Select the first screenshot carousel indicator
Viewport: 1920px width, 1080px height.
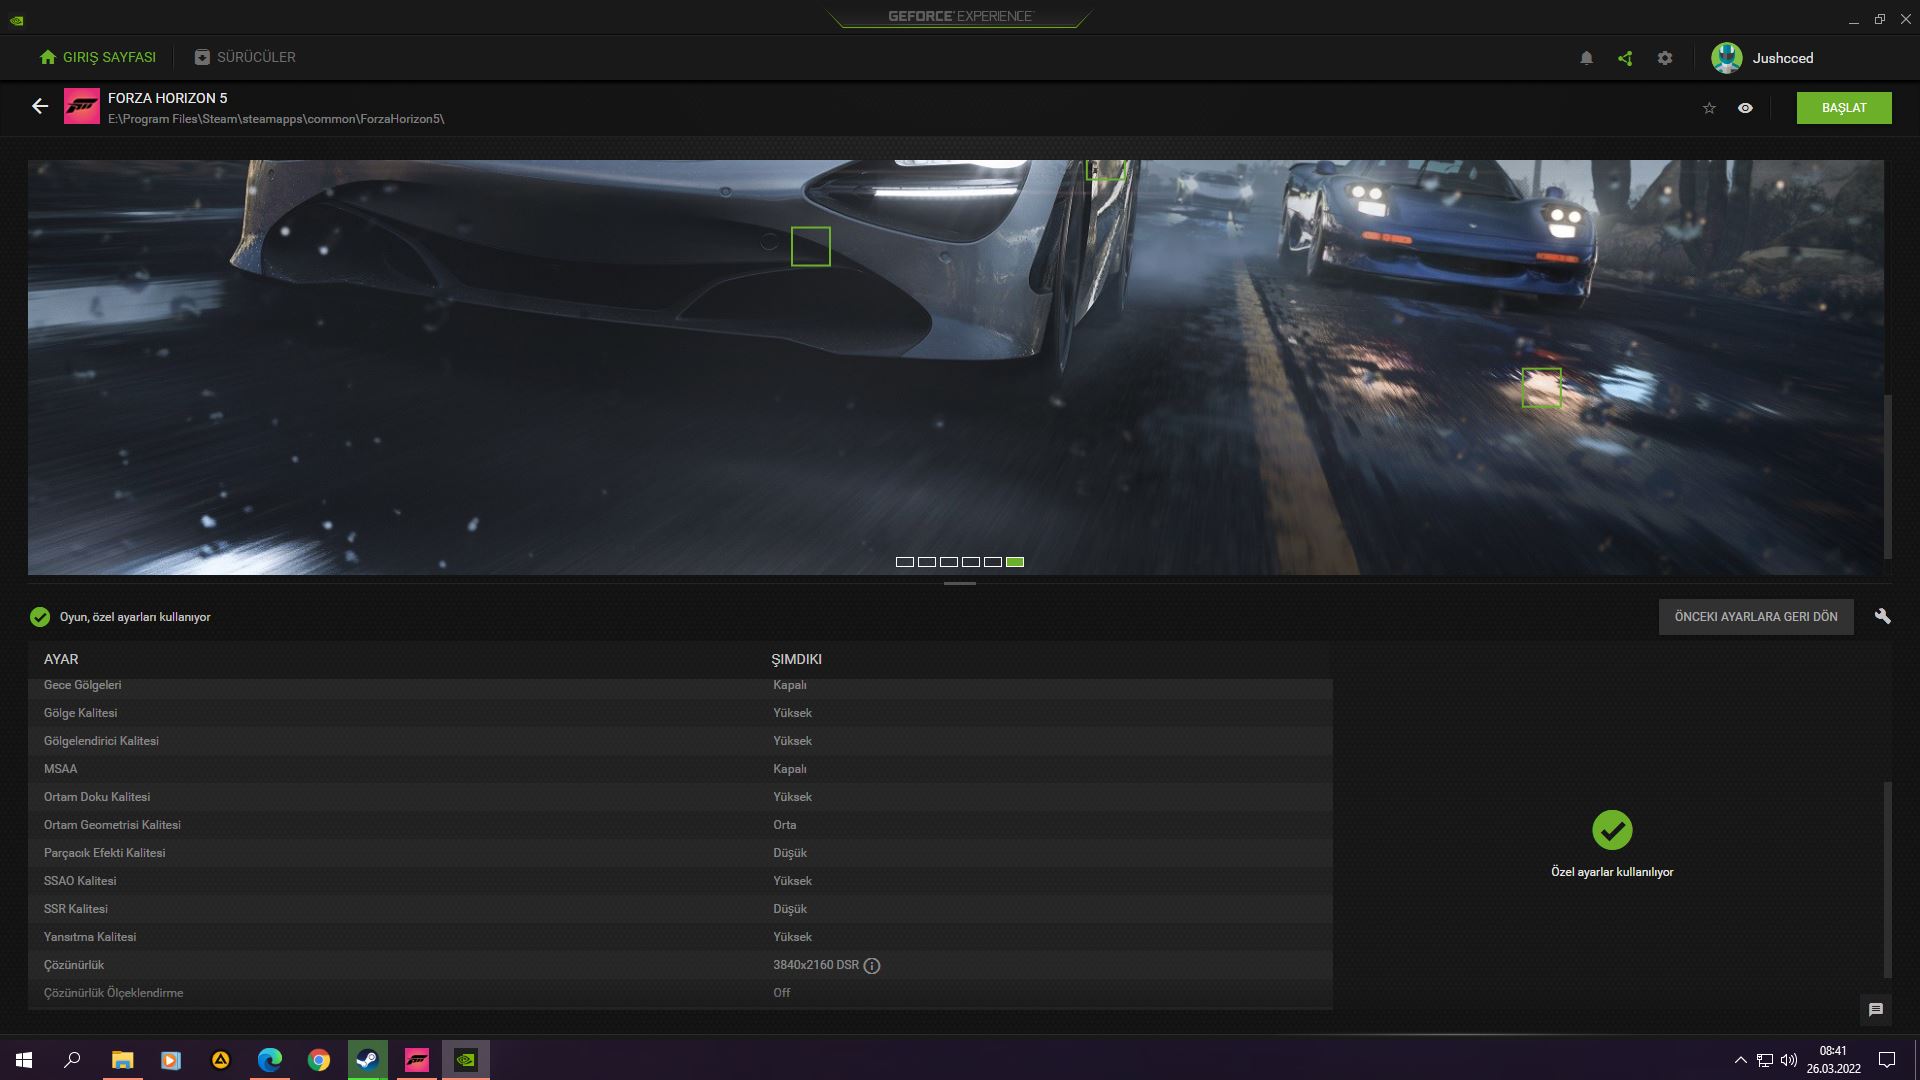tap(905, 562)
